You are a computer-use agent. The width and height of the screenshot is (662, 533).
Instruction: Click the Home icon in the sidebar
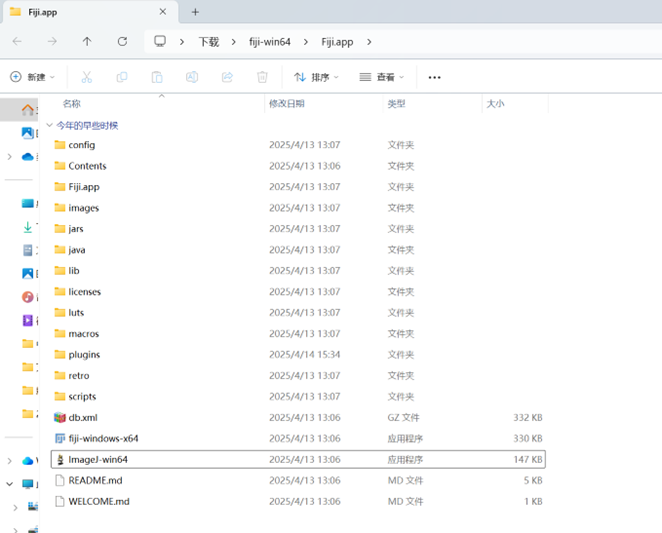28,110
